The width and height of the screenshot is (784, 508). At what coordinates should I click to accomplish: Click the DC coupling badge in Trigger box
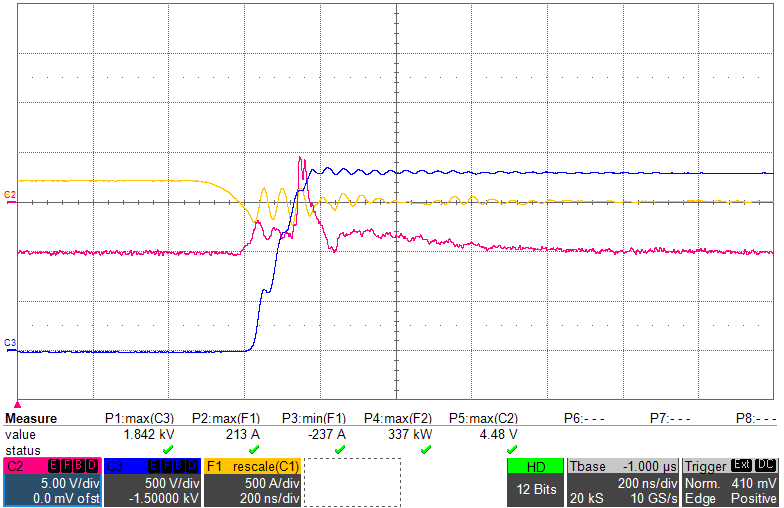click(x=763, y=466)
